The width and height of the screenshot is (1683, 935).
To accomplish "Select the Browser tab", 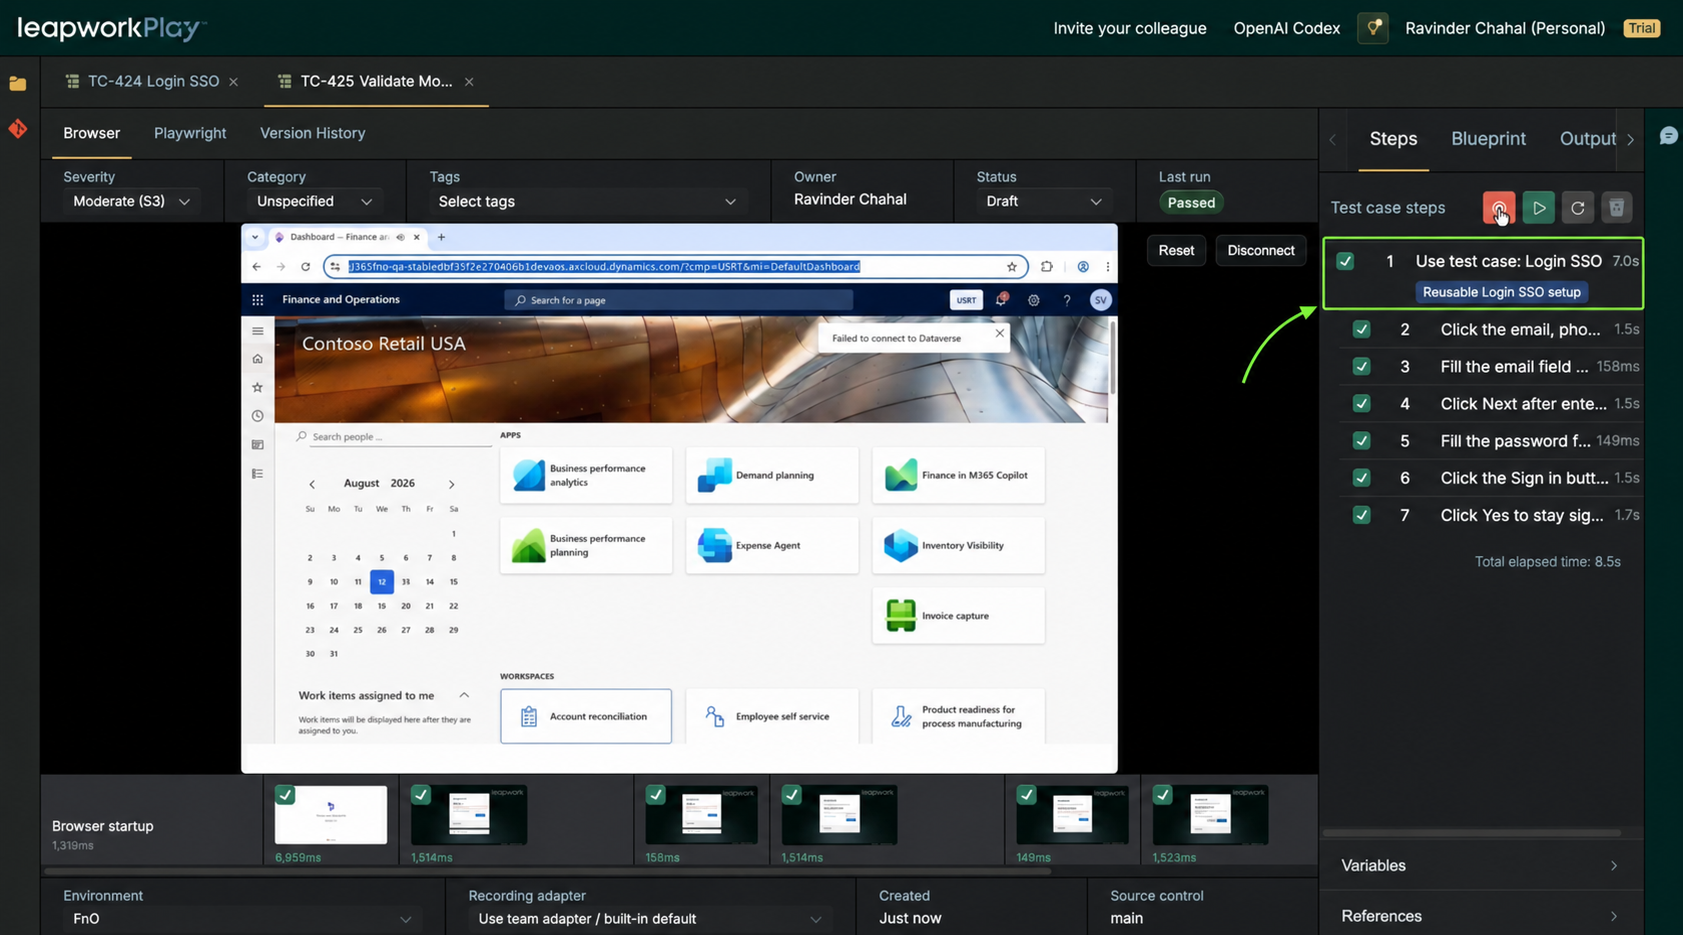I will click(x=92, y=133).
